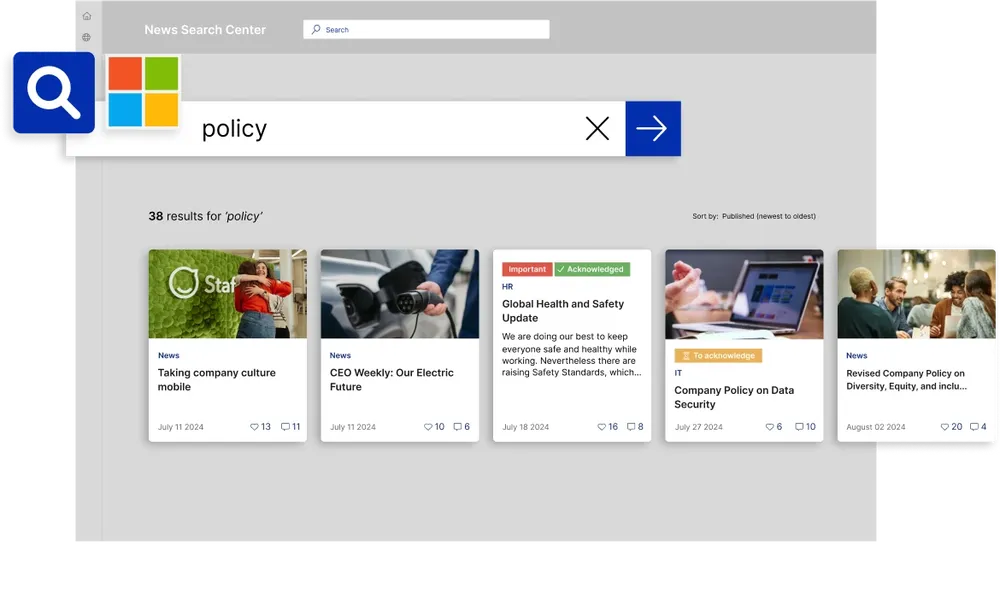Click the blue magnifying glass search icon
This screenshot has width=1000, height=610.
[x=54, y=93]
